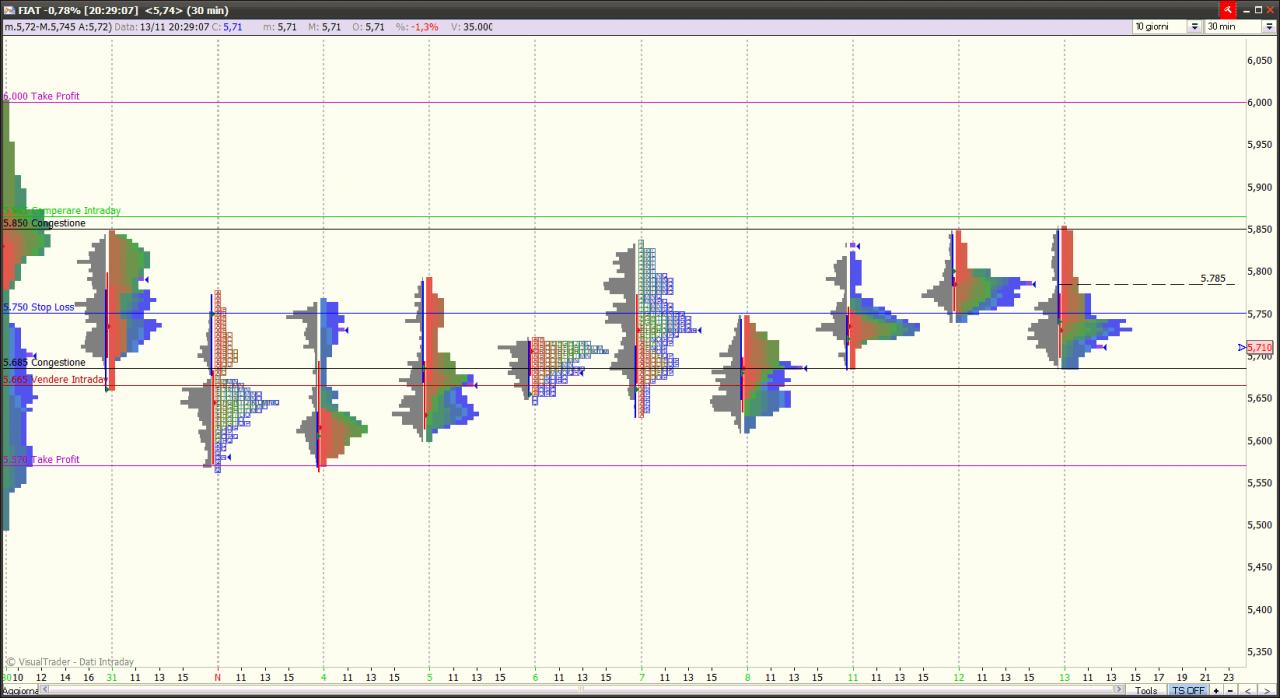Click the 5,710 current price marker
The height and width of the screenshot is (698, 1280).
point(1259,347)
